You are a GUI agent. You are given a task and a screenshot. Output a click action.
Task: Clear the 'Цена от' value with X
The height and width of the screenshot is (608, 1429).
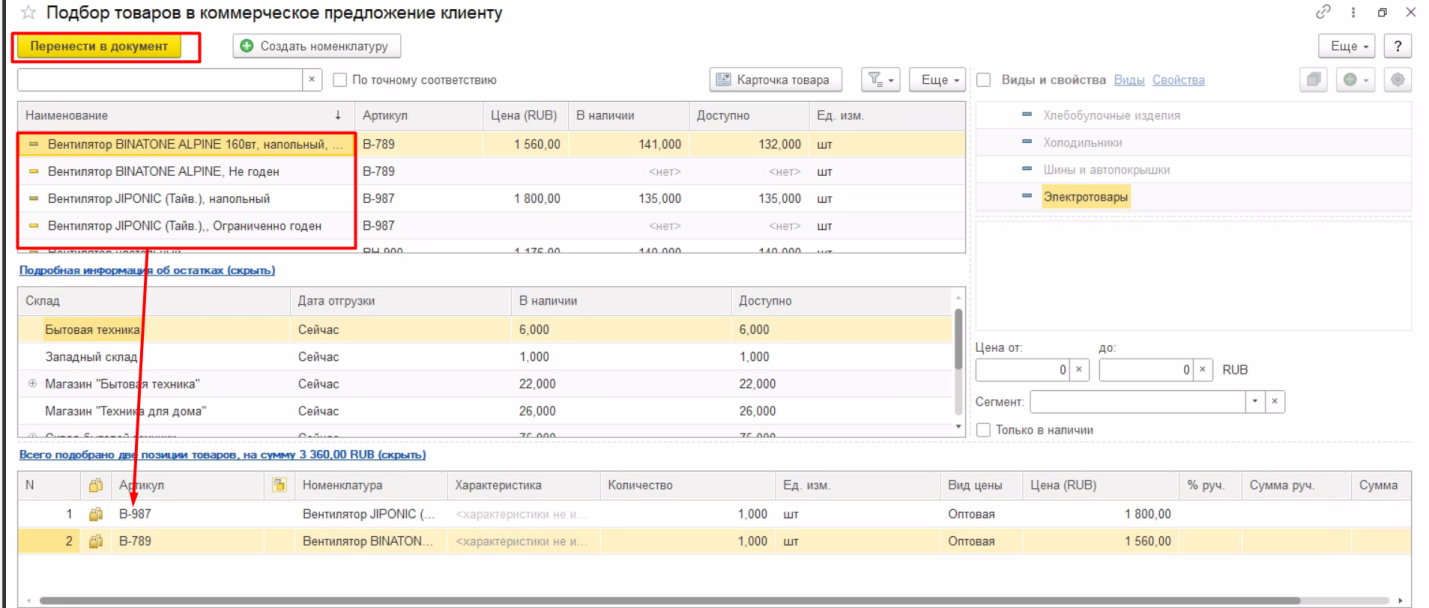coord(1079,370)
